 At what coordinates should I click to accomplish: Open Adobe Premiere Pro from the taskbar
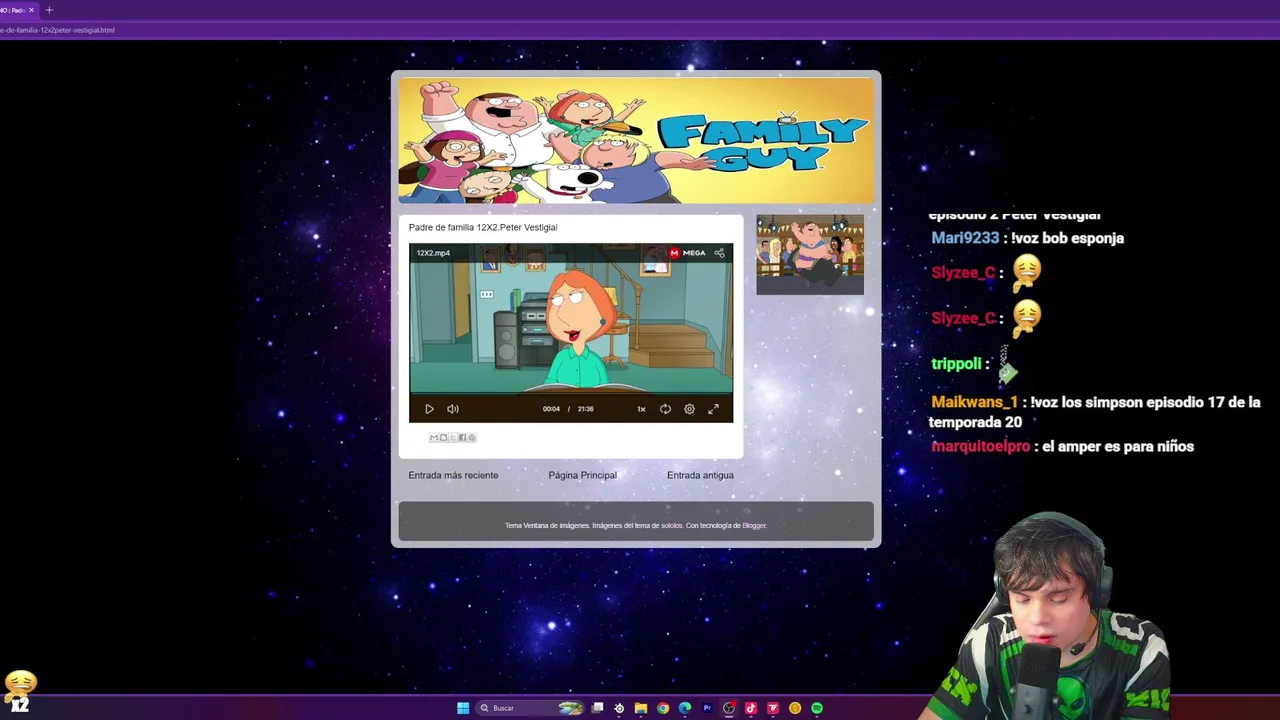click(707, 708)
